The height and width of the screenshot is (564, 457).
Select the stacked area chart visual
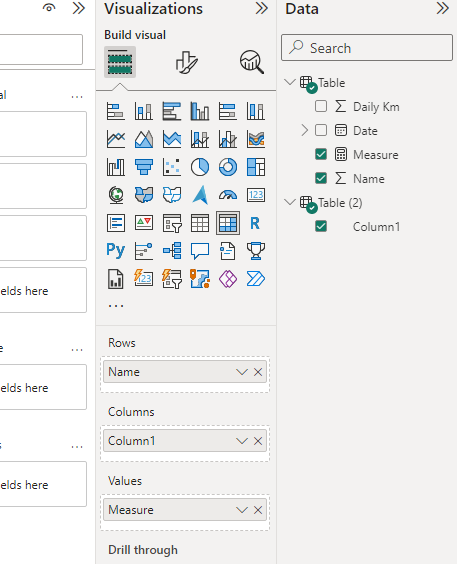click(172, 139)
